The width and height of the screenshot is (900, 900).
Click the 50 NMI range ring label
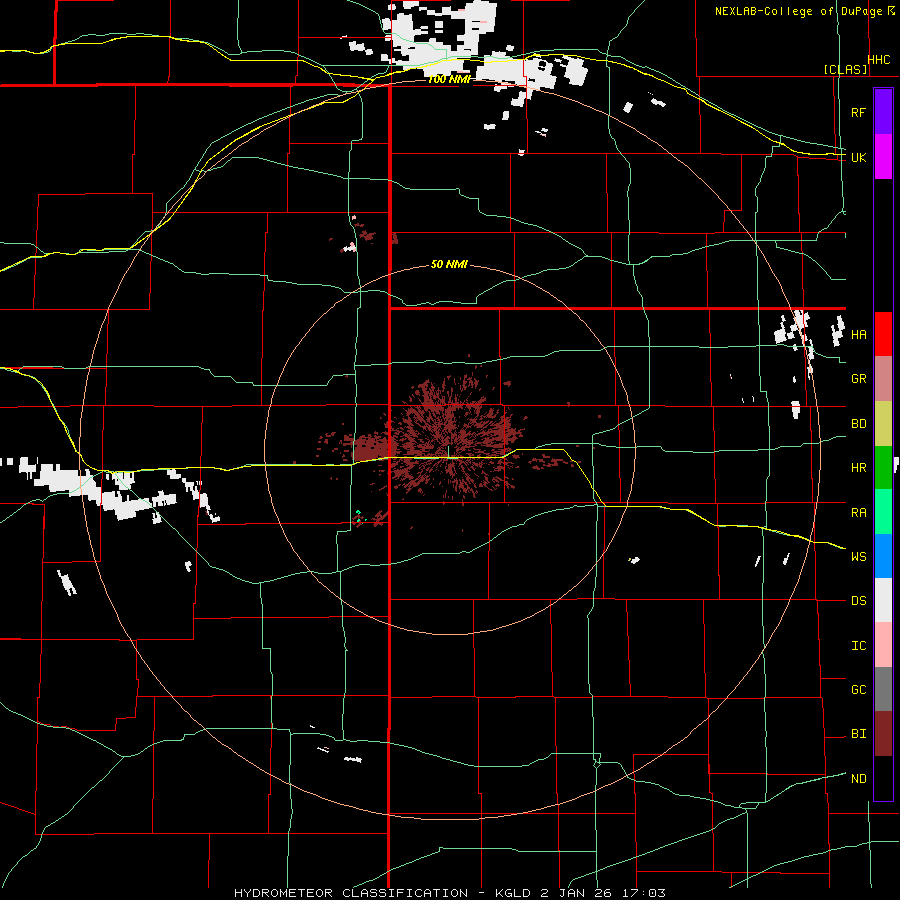click(449, 264)
